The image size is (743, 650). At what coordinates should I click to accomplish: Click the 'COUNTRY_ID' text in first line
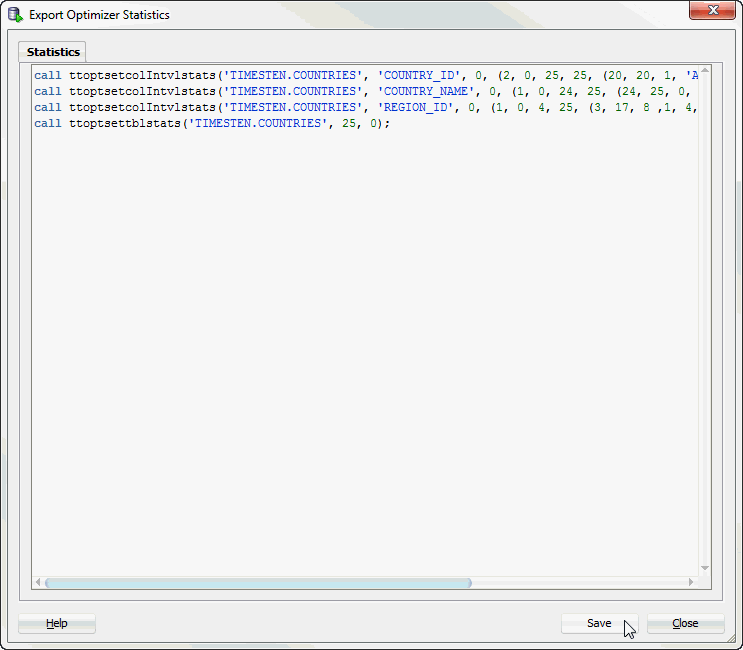419,75
